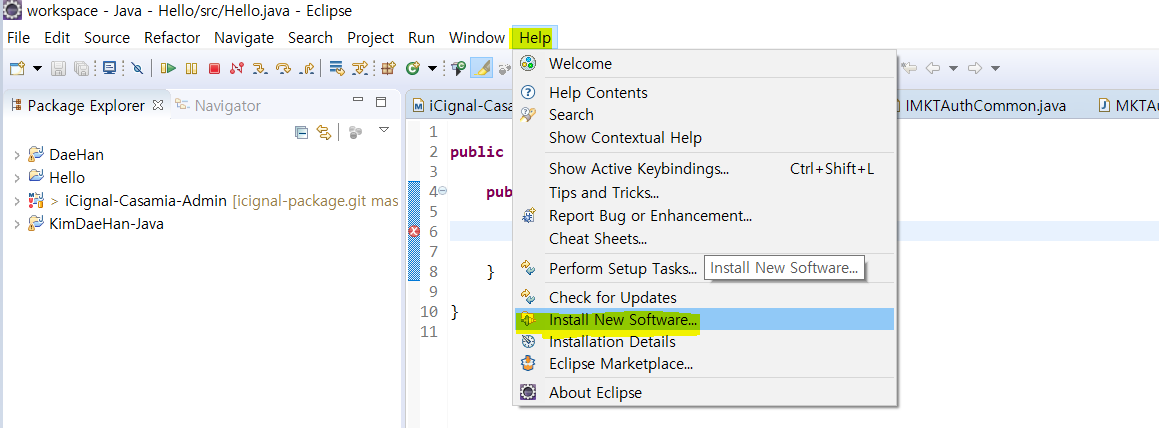Toggle Skip All Breakpoints icon
This screenshot has height=428, width=1159.
(x=137, y=68)
